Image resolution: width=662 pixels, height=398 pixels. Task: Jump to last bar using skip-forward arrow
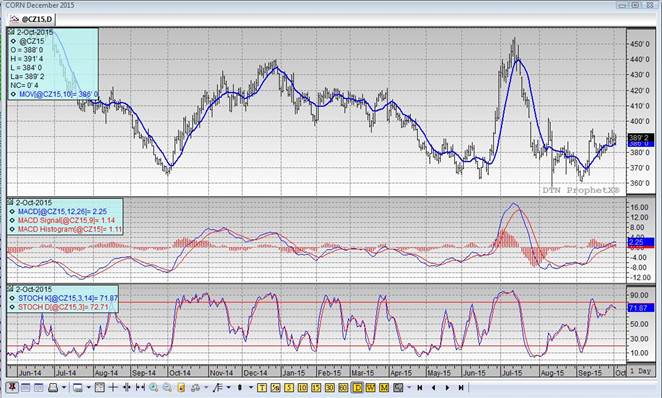tap(461, 387)
